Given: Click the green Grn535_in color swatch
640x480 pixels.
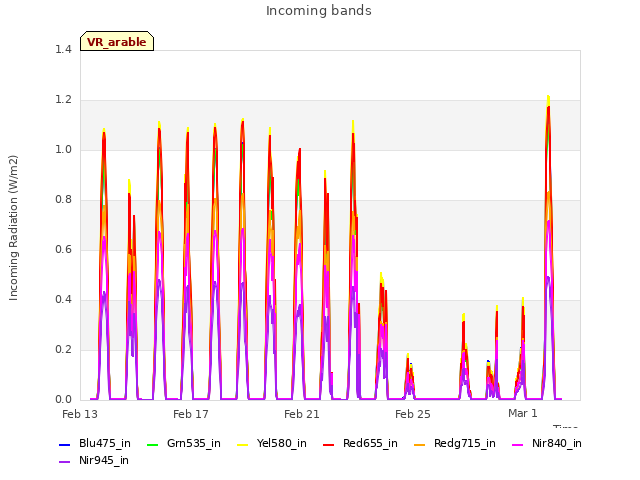Looking at the screenshot, I should [152, 444].
